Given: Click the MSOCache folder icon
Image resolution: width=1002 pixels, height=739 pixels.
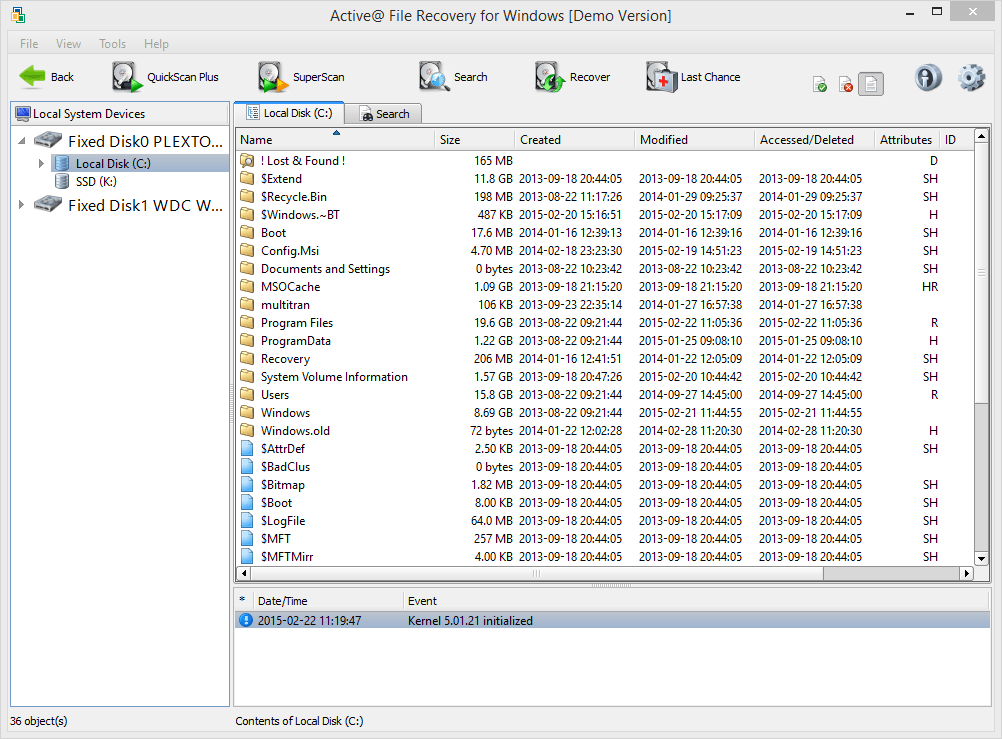Looking at the screenshot, I should pos(247,286).
